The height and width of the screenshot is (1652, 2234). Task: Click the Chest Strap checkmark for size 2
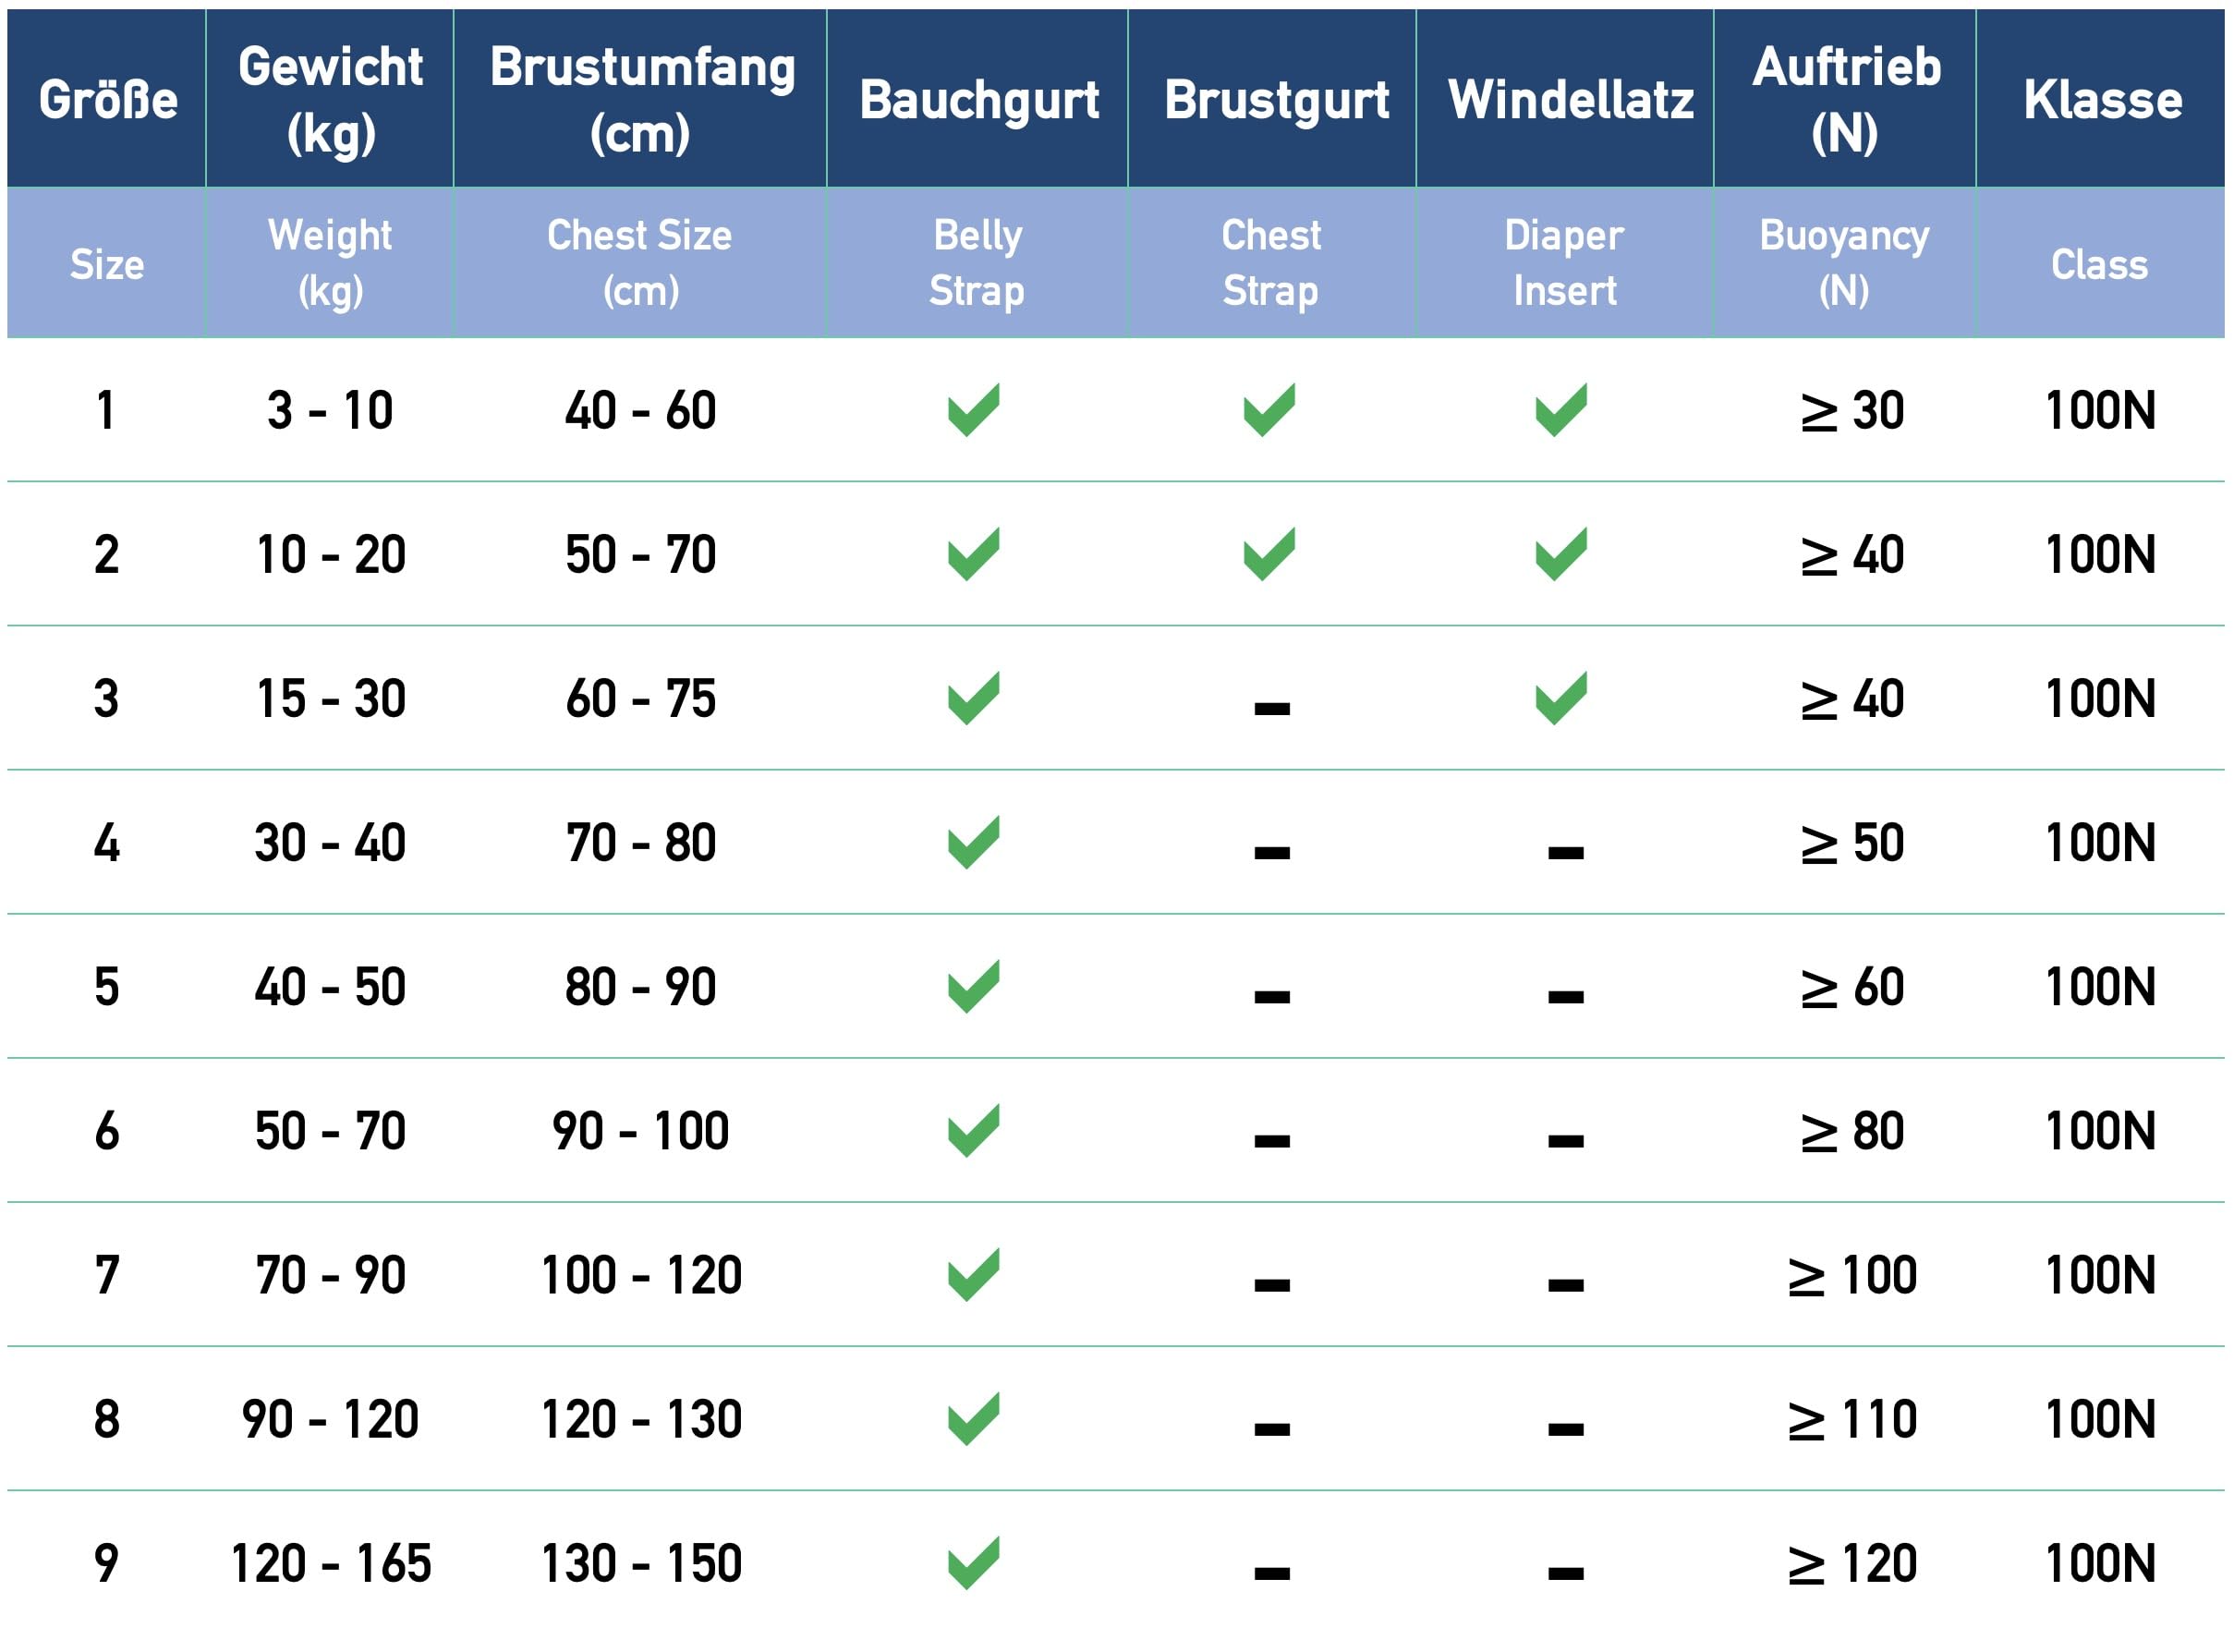pos(1269,554)
